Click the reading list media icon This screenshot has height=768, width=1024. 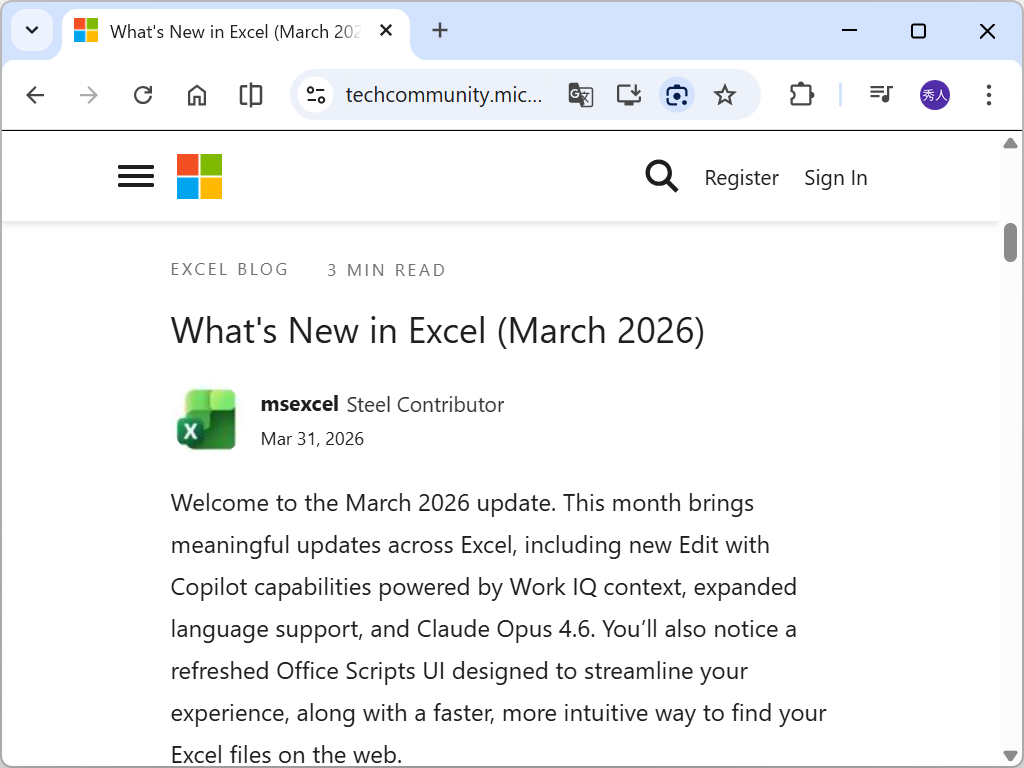(880, 95)
